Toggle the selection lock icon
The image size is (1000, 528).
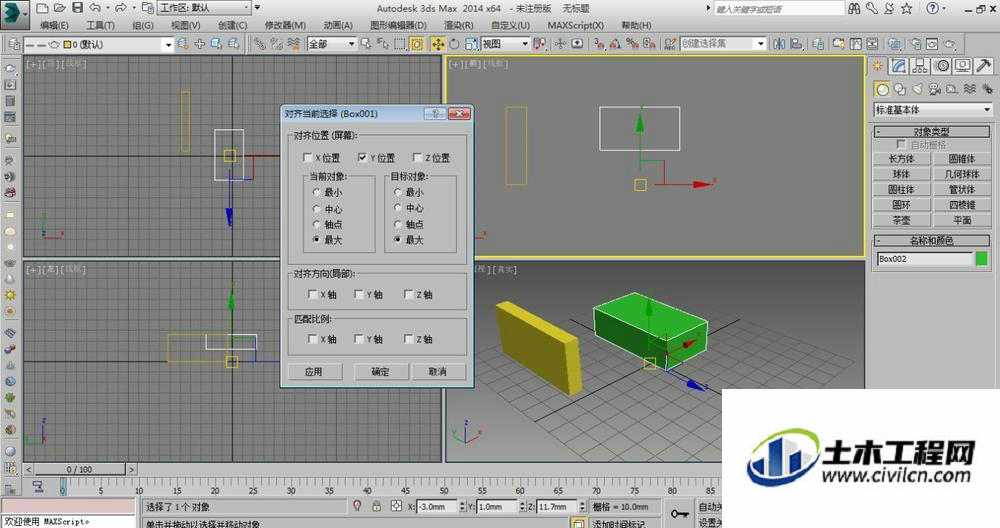[x=376, y=506]
